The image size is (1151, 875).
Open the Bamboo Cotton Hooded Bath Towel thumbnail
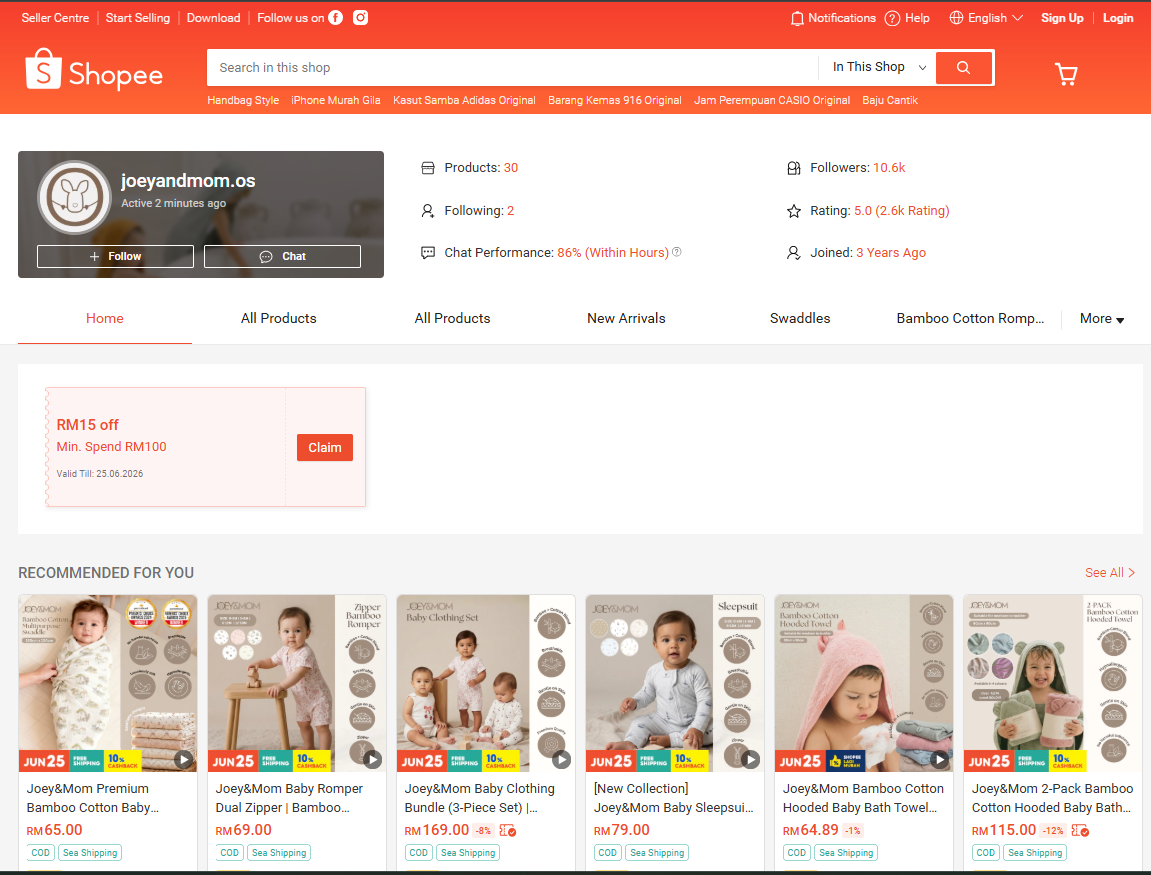point(864,683)
